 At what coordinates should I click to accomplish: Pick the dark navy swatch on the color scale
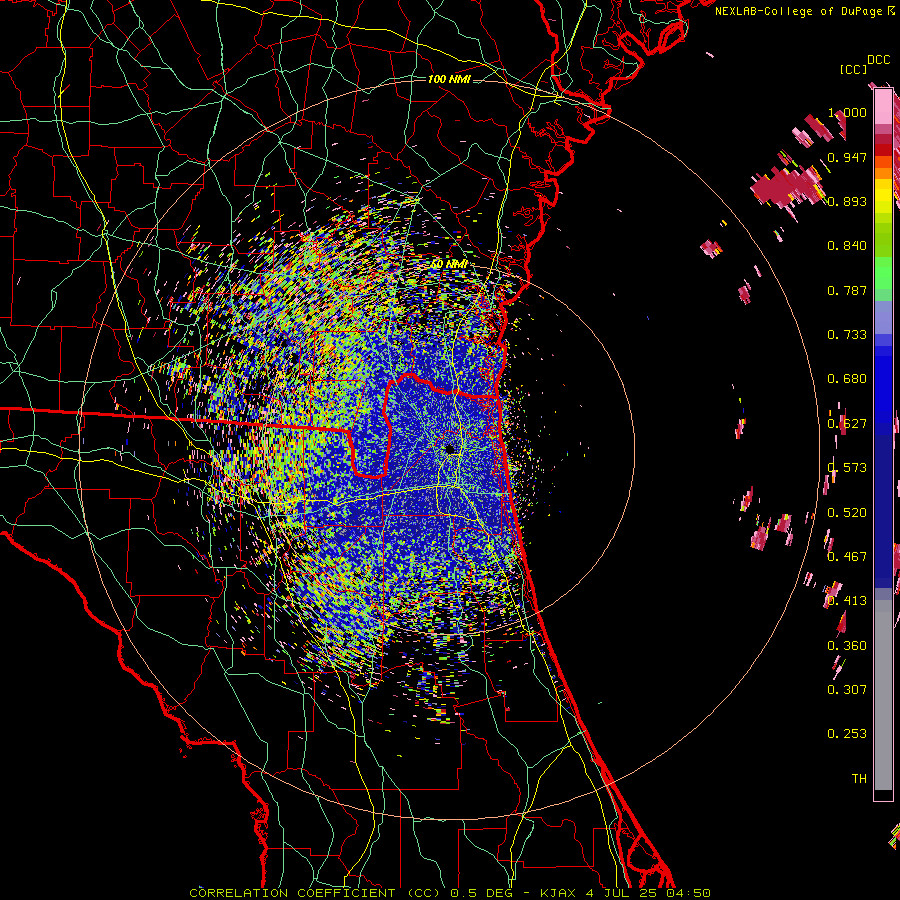click(x=883, y=505)
